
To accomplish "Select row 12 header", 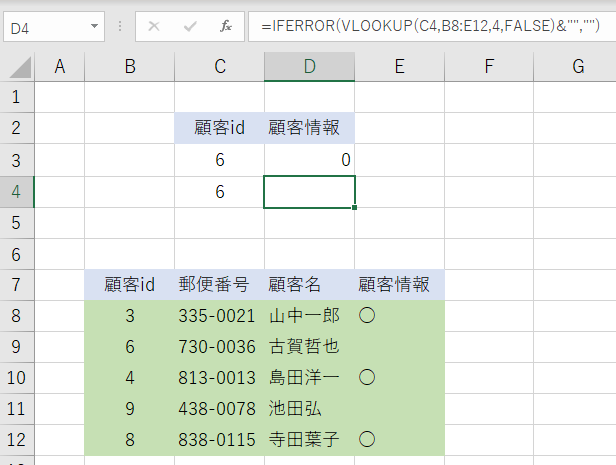I will [16, 440].
